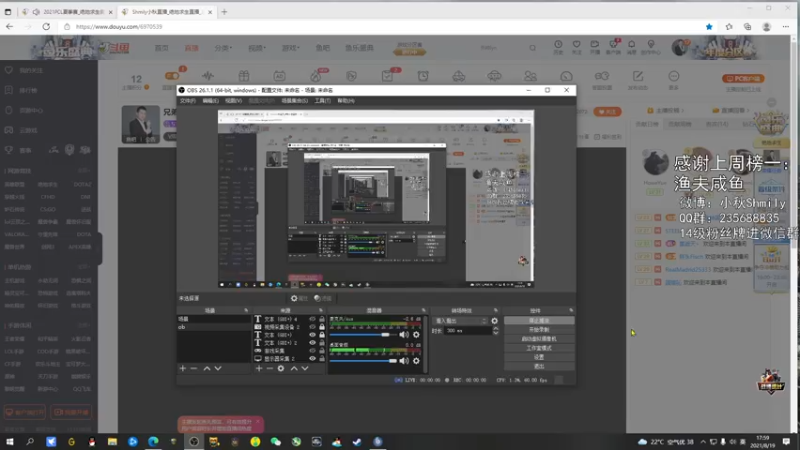Toggle lock on 文本 (GDI+) 4 source
Viewport: 800px width, 450px height.
(322, 319)
